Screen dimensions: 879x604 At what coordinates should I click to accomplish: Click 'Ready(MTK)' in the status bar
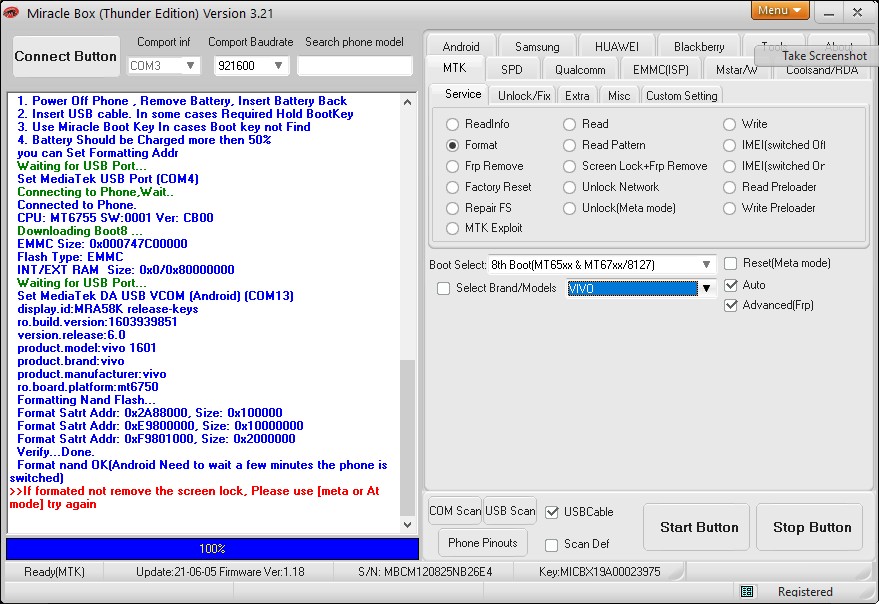(x=54, y=572)
